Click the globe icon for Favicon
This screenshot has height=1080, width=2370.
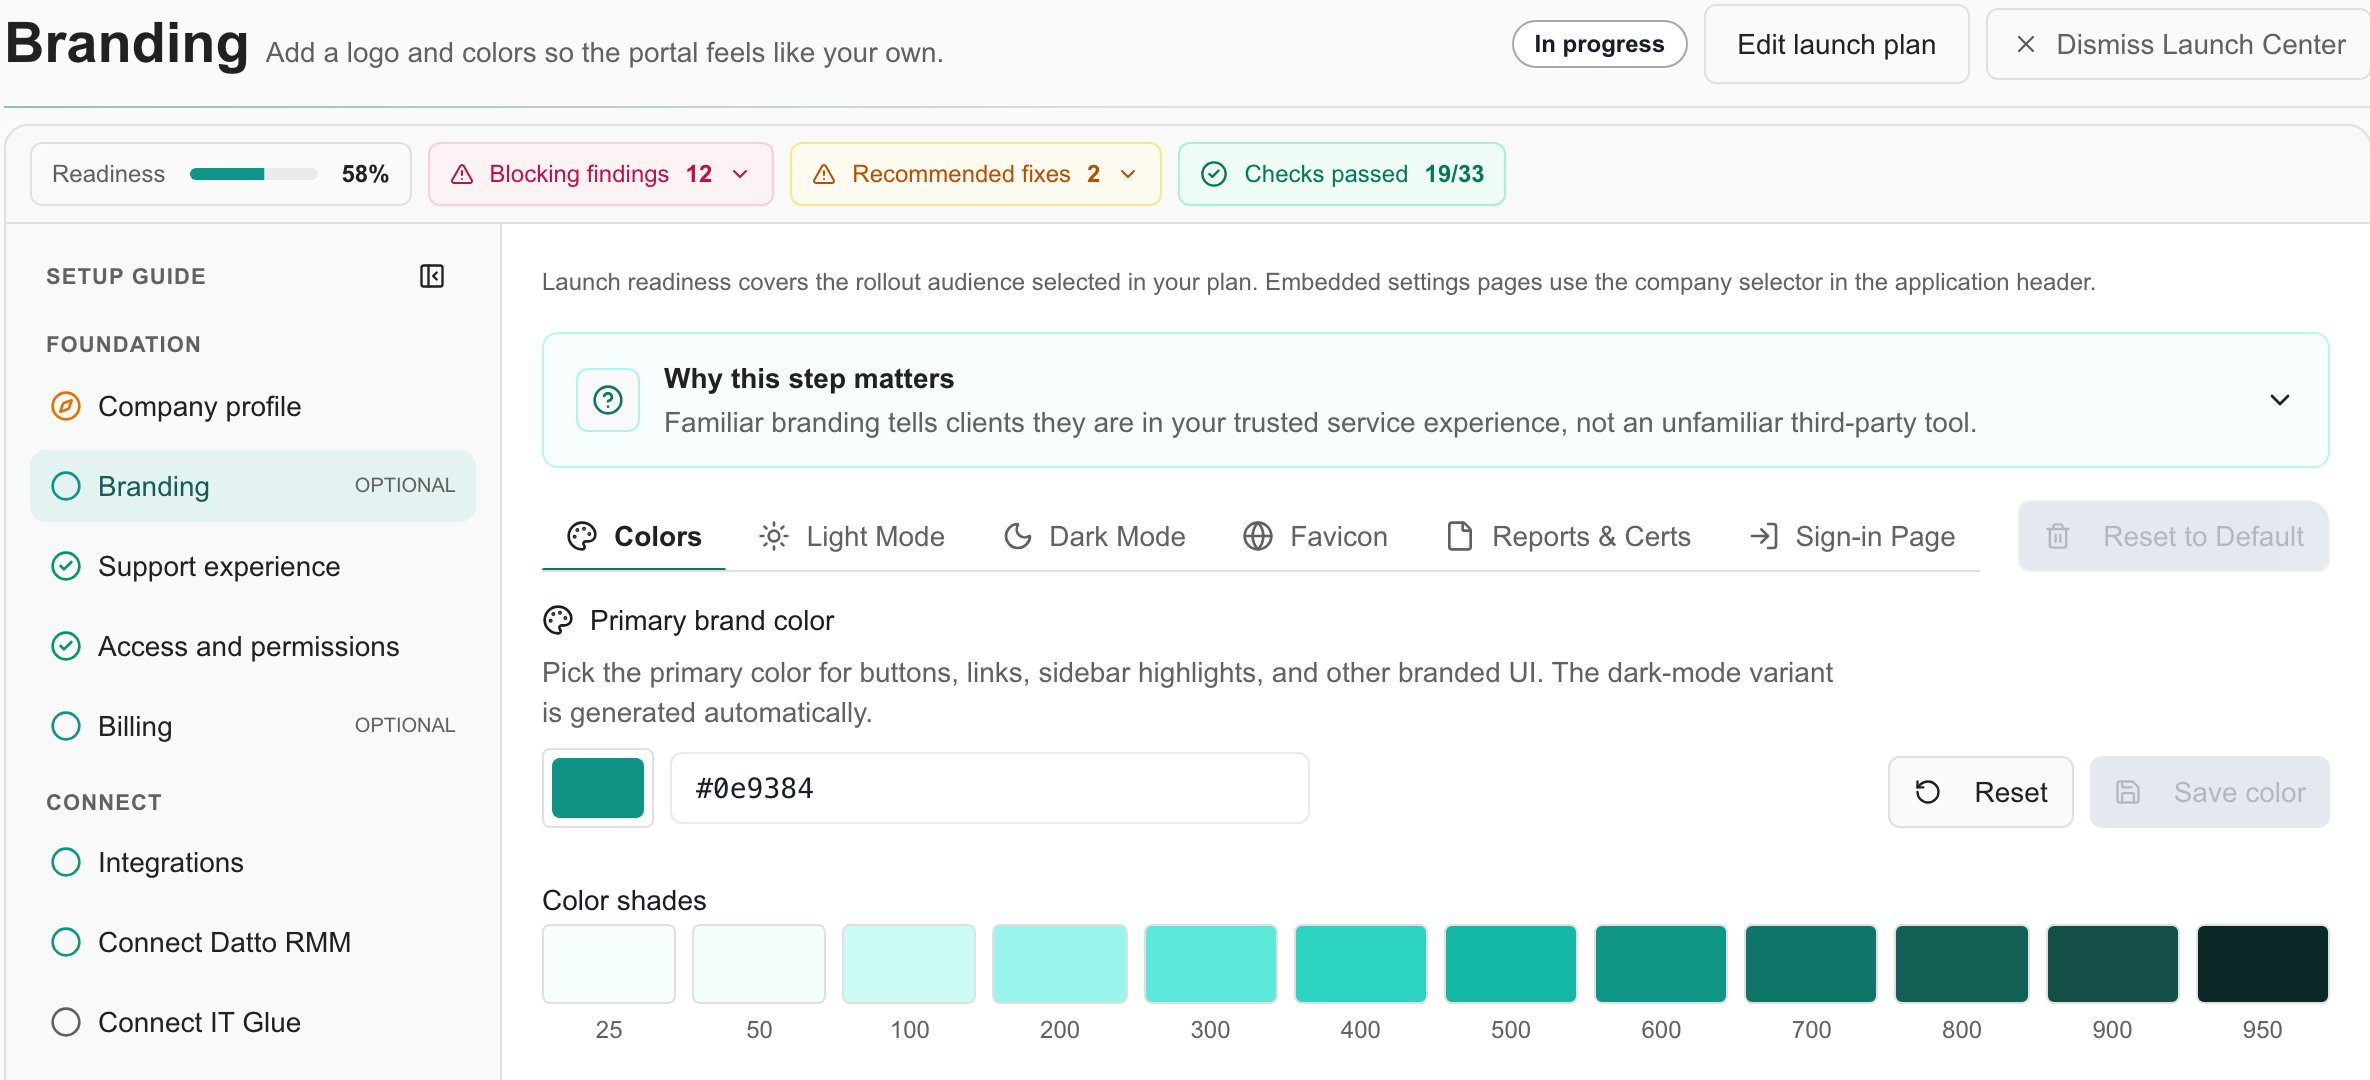pos(1258,537)
